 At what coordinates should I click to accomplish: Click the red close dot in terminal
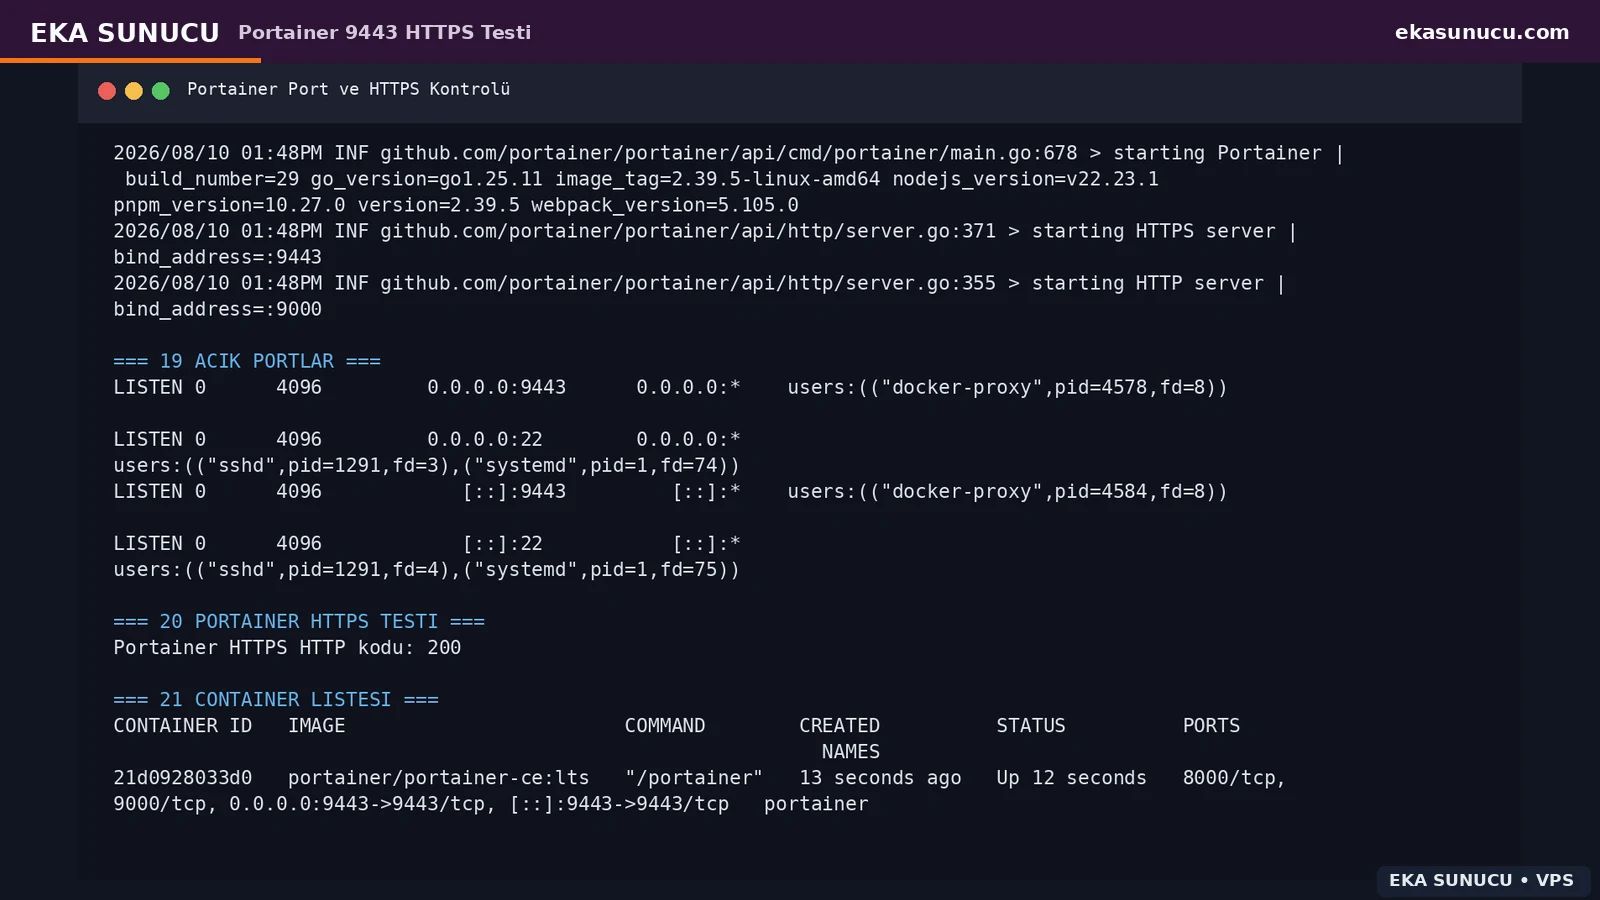tap(107, 91)
